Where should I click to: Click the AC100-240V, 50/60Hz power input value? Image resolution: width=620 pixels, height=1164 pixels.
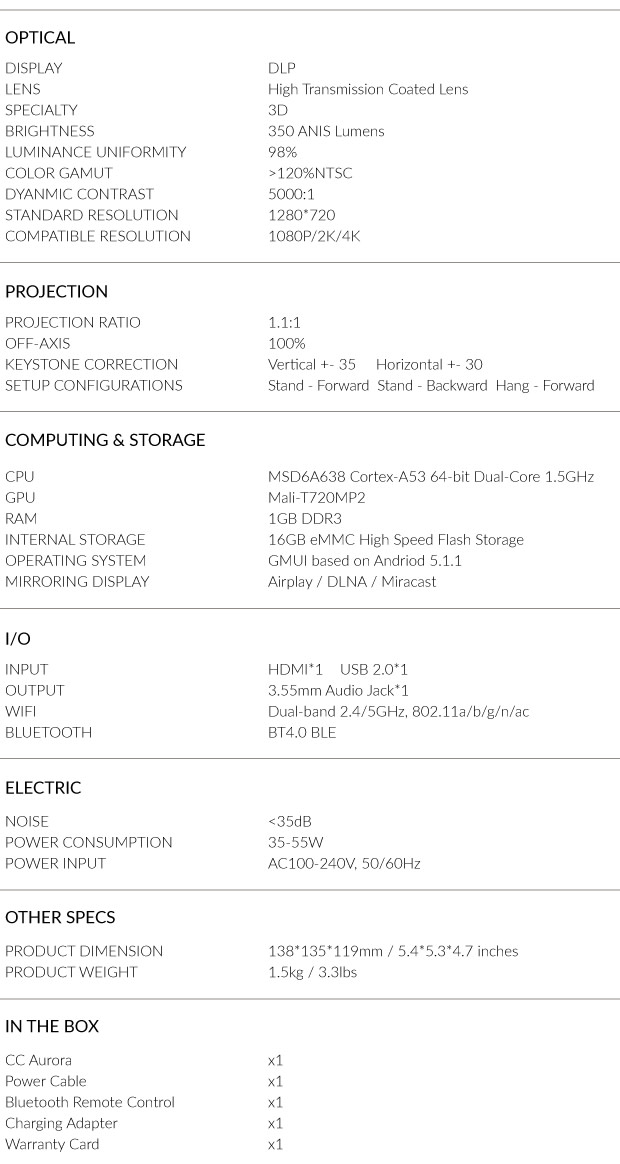pos(345,863)
